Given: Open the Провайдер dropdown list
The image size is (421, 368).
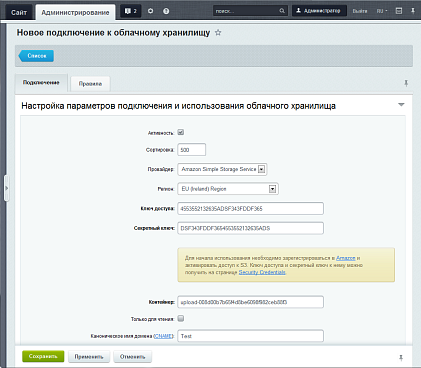Looking at the screenshot, I should pyautogui.click(x=222, y=169).
